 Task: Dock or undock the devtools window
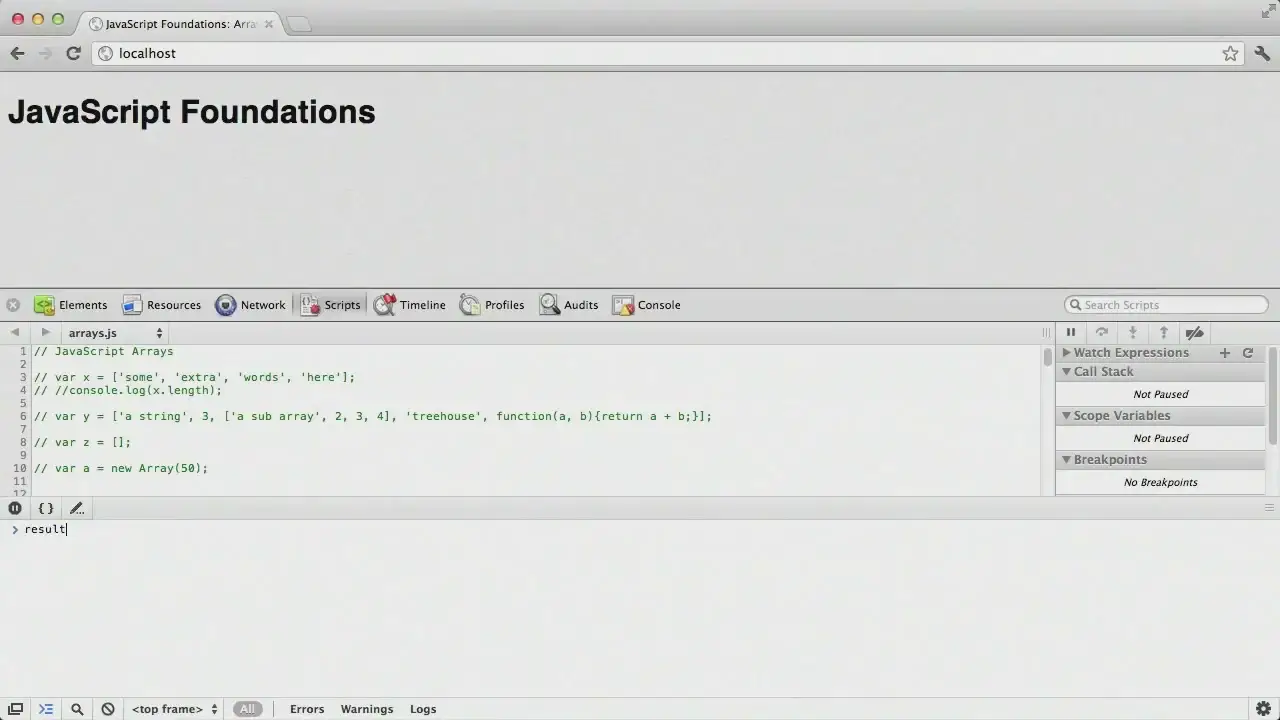[15, 709]
